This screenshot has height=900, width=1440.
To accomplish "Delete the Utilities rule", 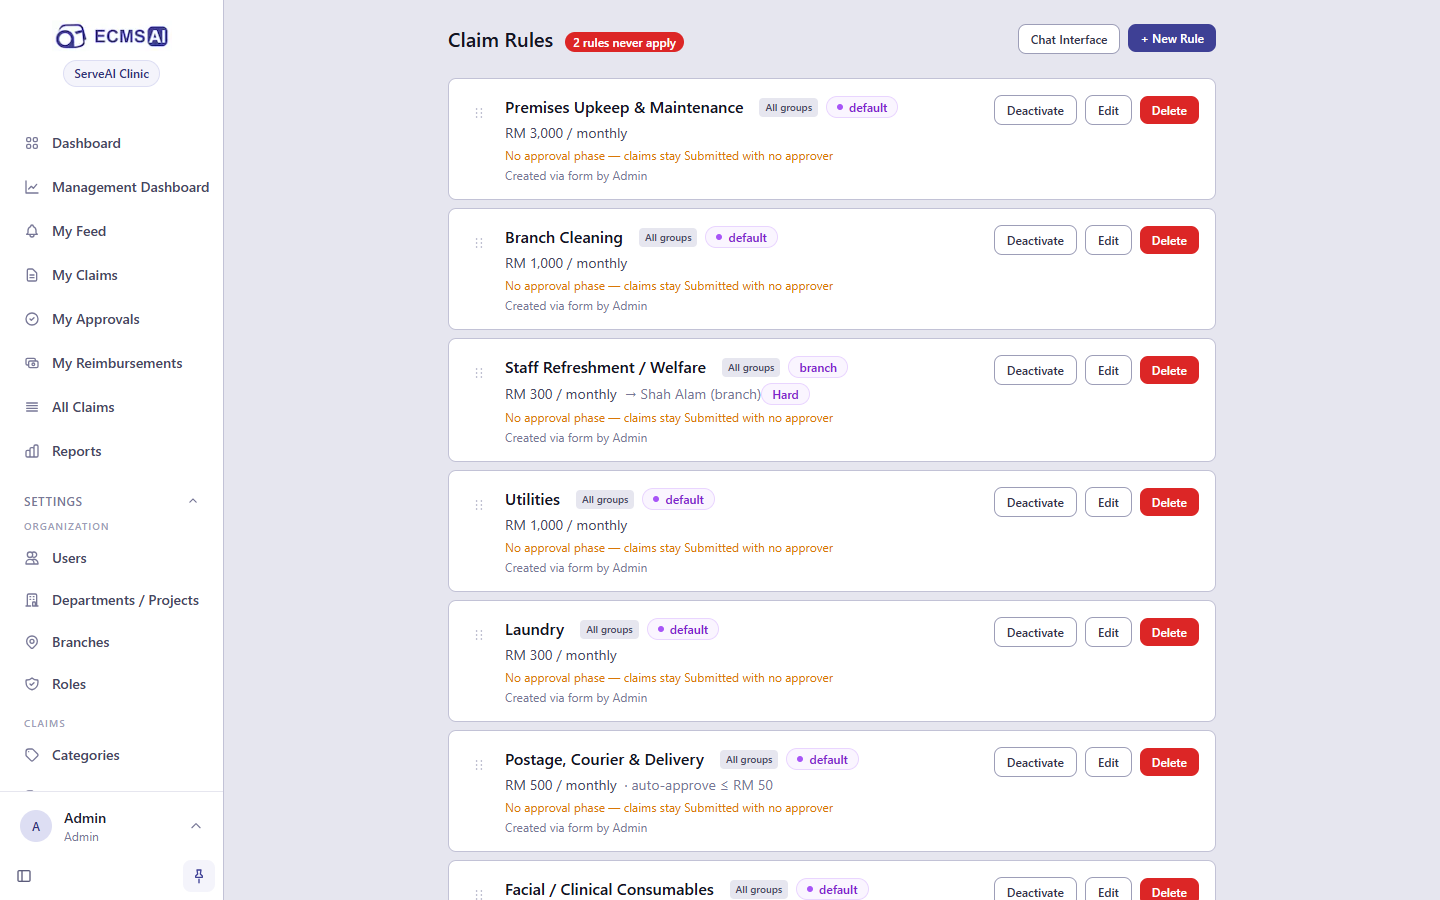I will [x=1169, y=503].
